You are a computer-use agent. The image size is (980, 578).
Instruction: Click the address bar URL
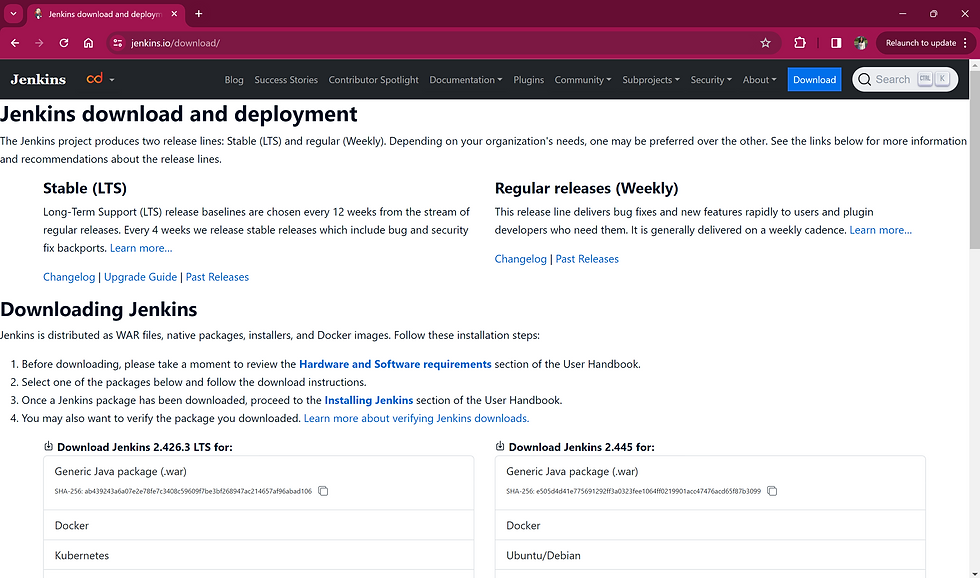point(175,43)
